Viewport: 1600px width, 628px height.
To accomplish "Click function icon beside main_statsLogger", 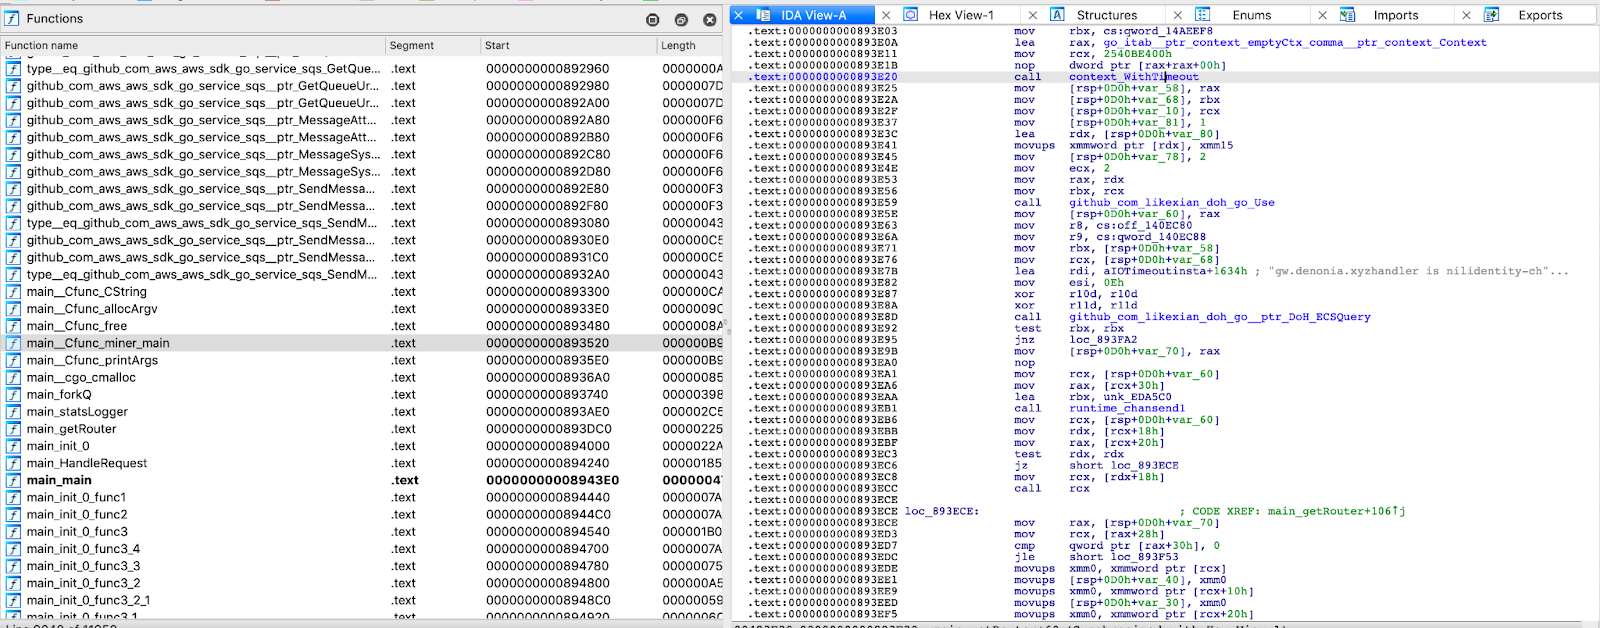I will point(13,412).
